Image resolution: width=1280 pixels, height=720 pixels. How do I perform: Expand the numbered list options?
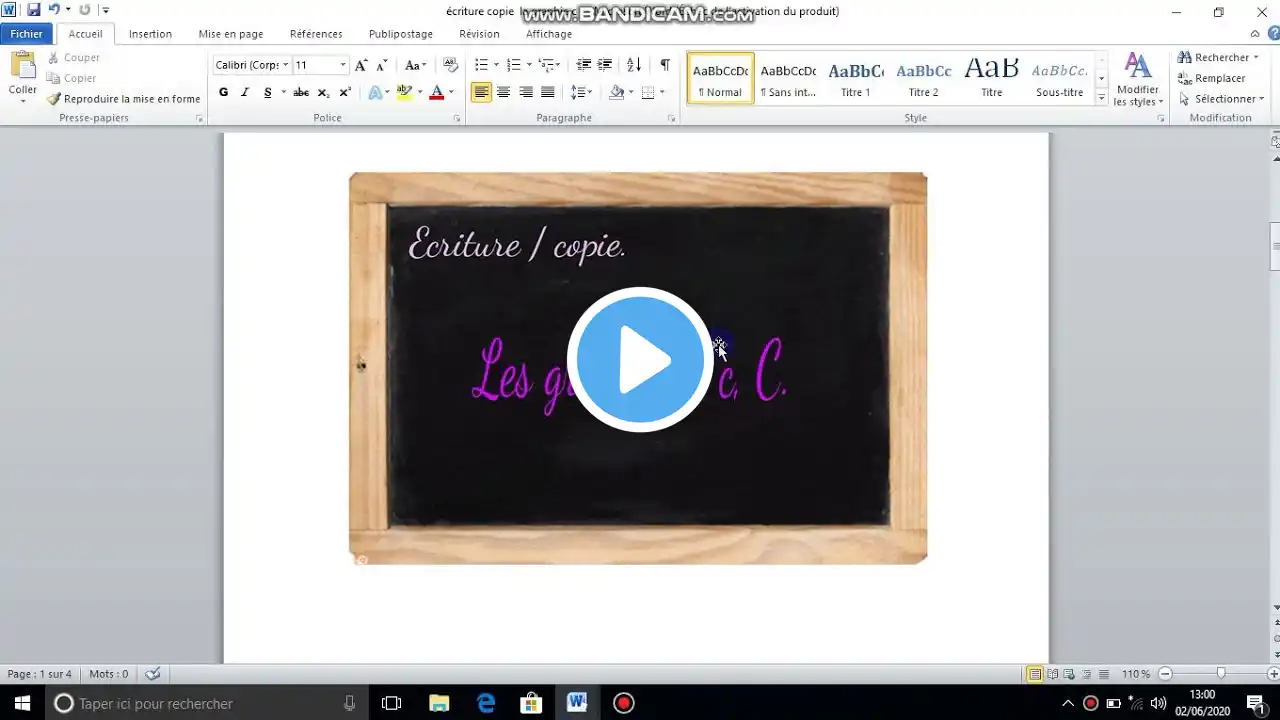(x=529, y=65)
